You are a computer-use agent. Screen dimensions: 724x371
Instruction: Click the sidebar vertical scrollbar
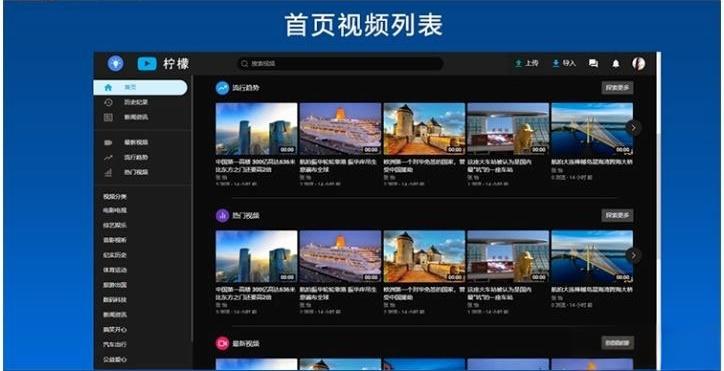tap(192, 208)
